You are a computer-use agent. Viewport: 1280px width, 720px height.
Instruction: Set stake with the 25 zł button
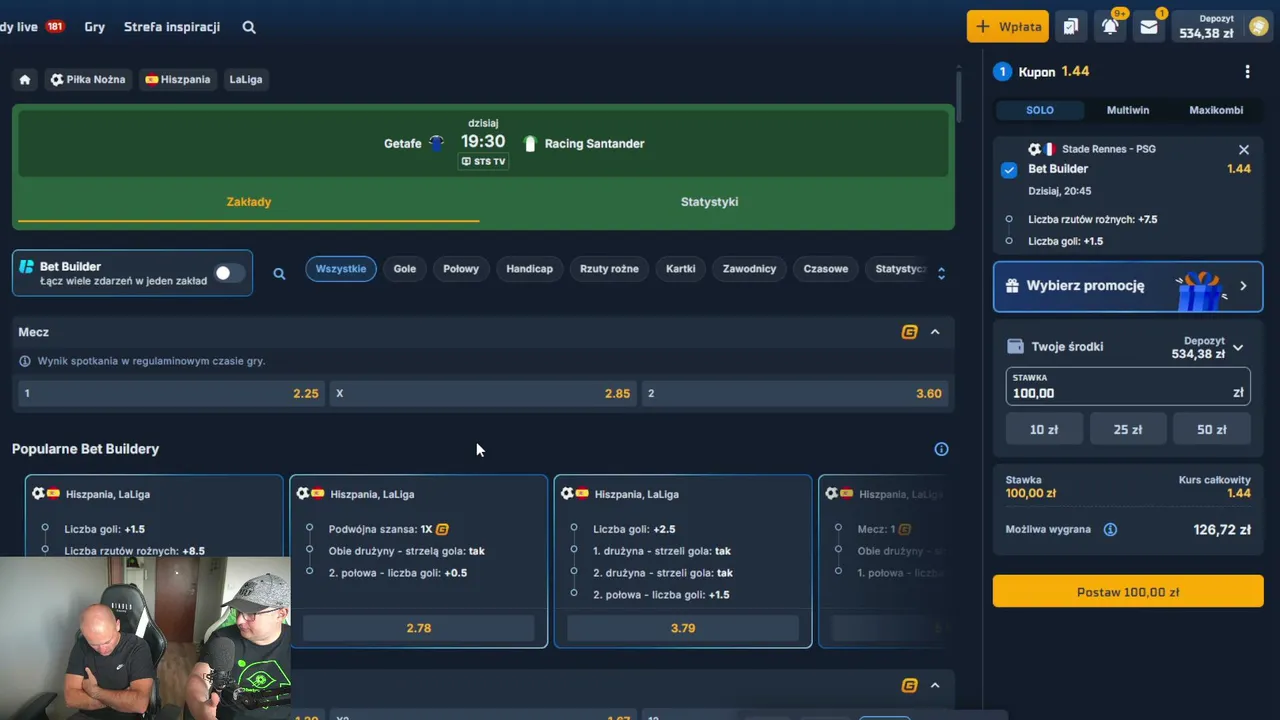(1128, 430)
